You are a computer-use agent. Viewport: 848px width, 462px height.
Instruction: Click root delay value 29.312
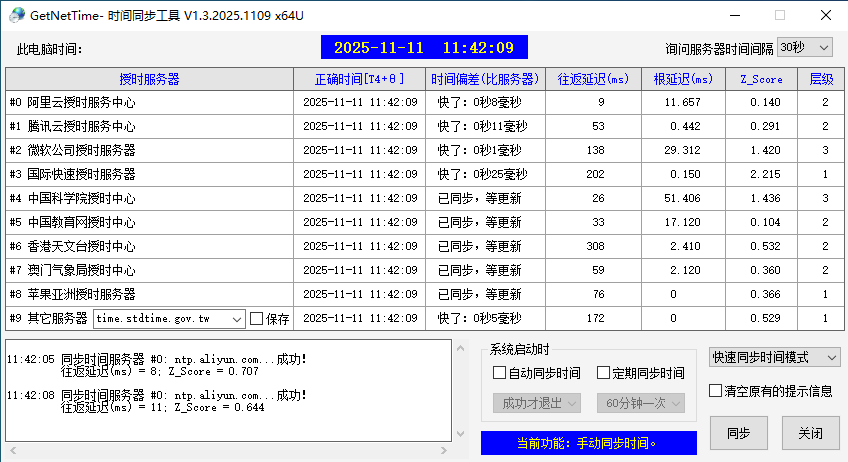coord(682,150)
